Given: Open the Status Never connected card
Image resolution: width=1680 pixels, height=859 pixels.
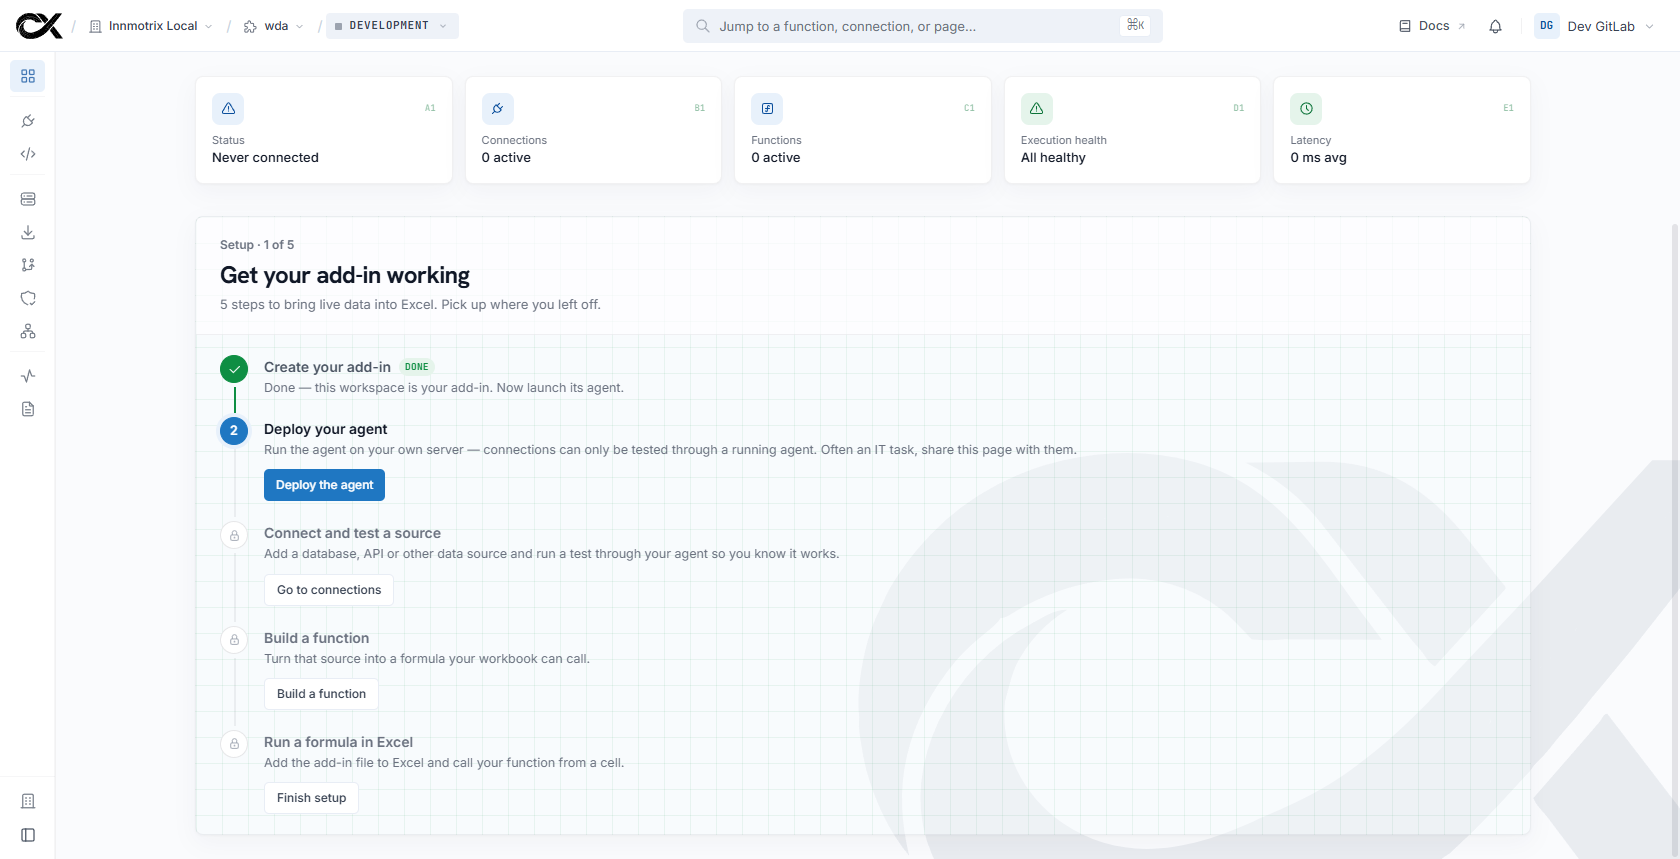Looking at the screenshot, I should click(324, 130).
